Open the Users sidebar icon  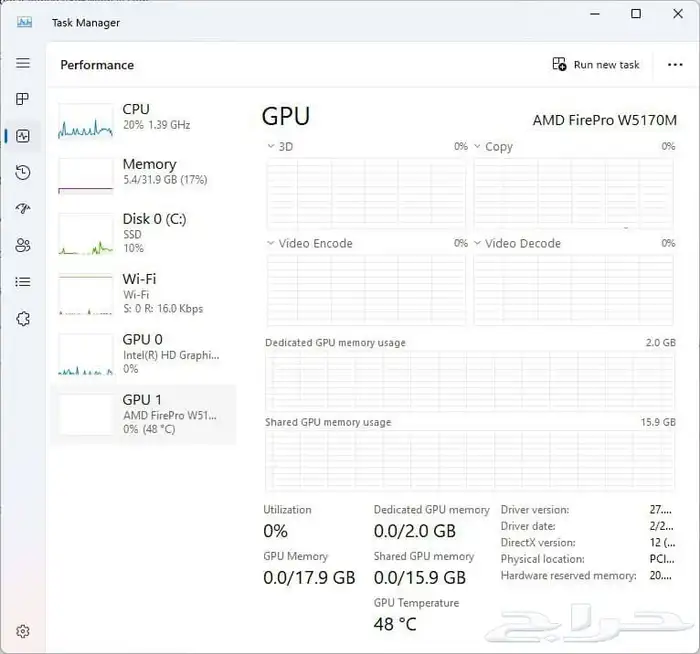click(x=23, y=245)
